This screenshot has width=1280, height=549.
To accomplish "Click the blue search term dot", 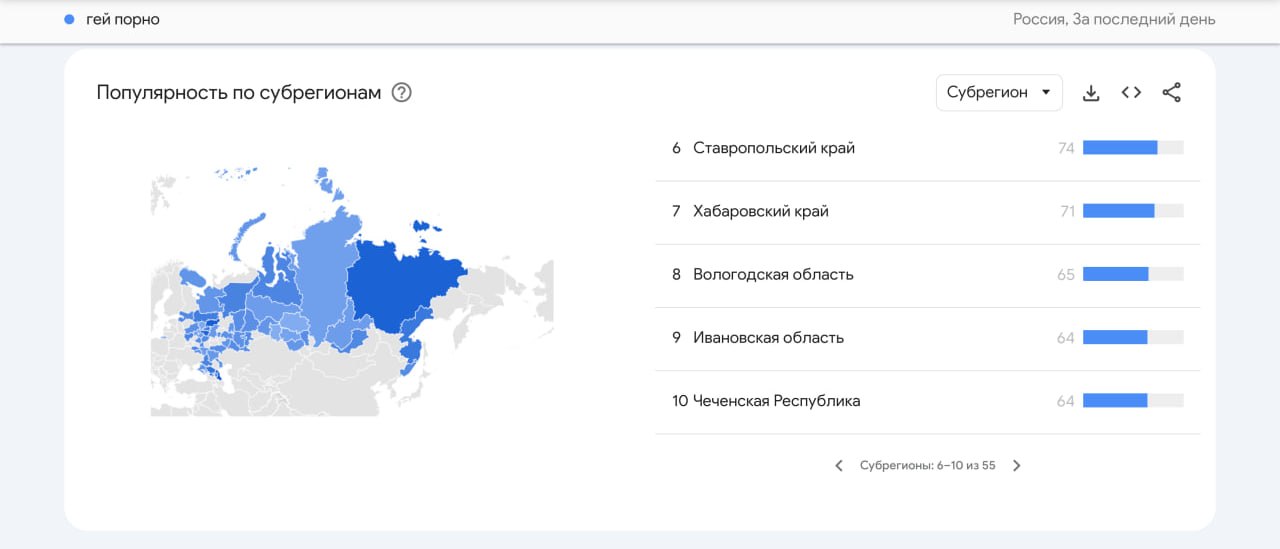I will [x=69, y=19].
